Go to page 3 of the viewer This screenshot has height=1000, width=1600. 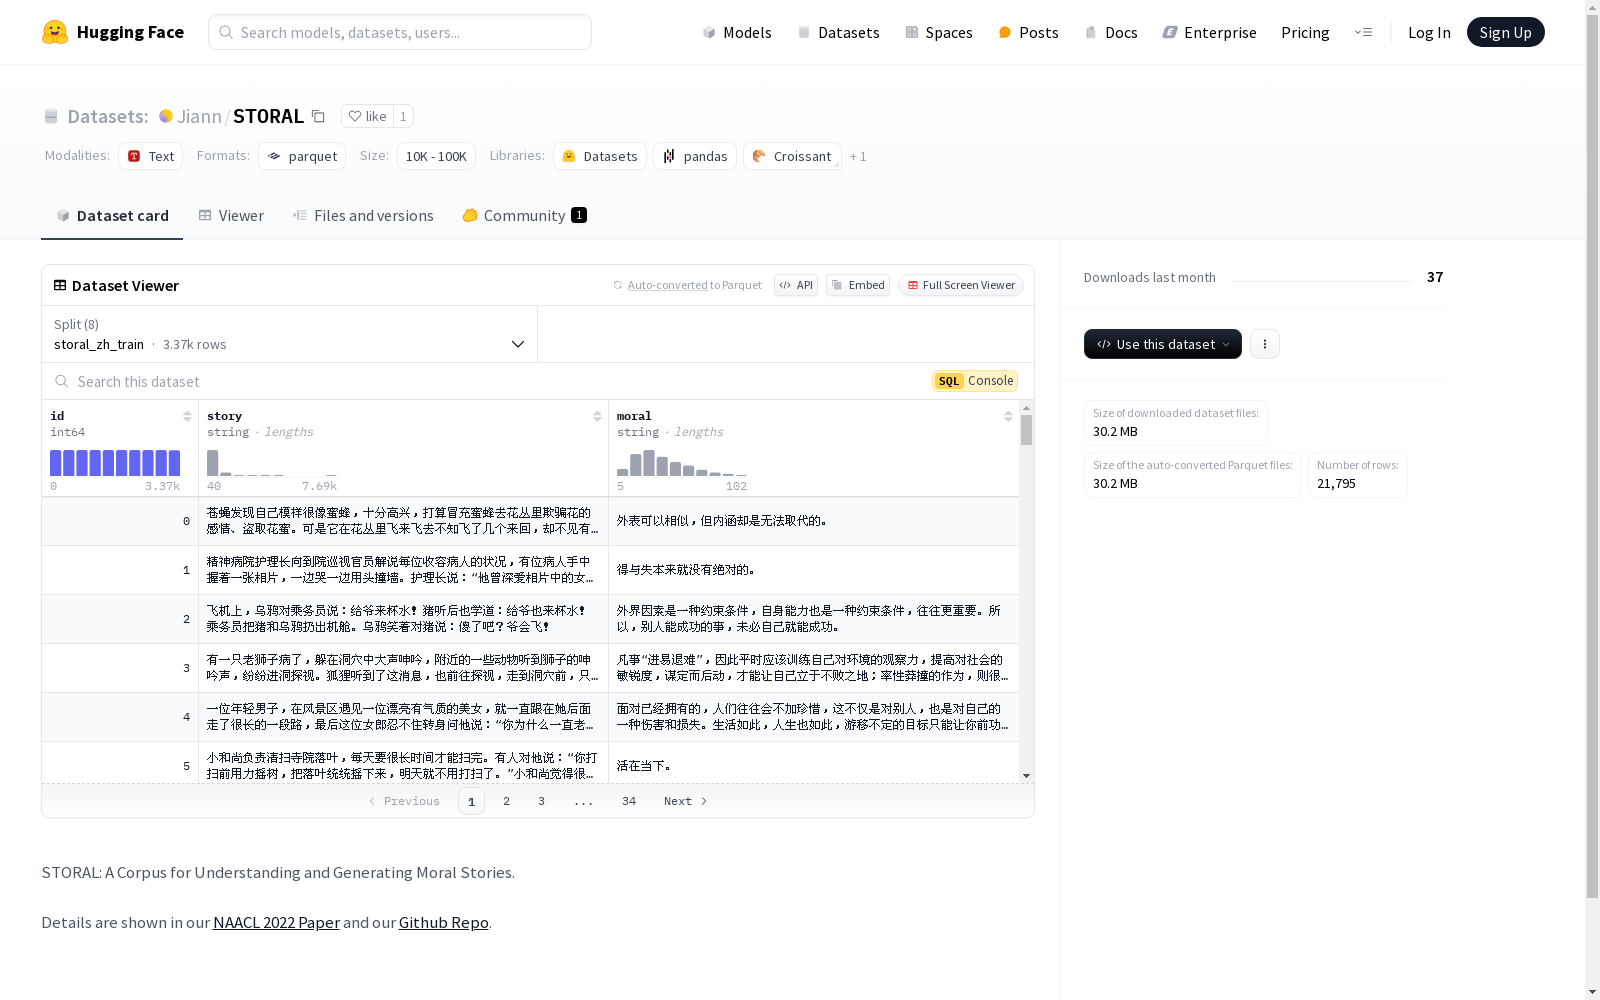(x=542, y=801)
